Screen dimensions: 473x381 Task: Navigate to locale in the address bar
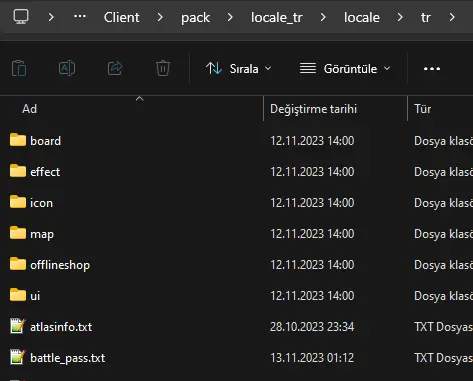(362, 17)
